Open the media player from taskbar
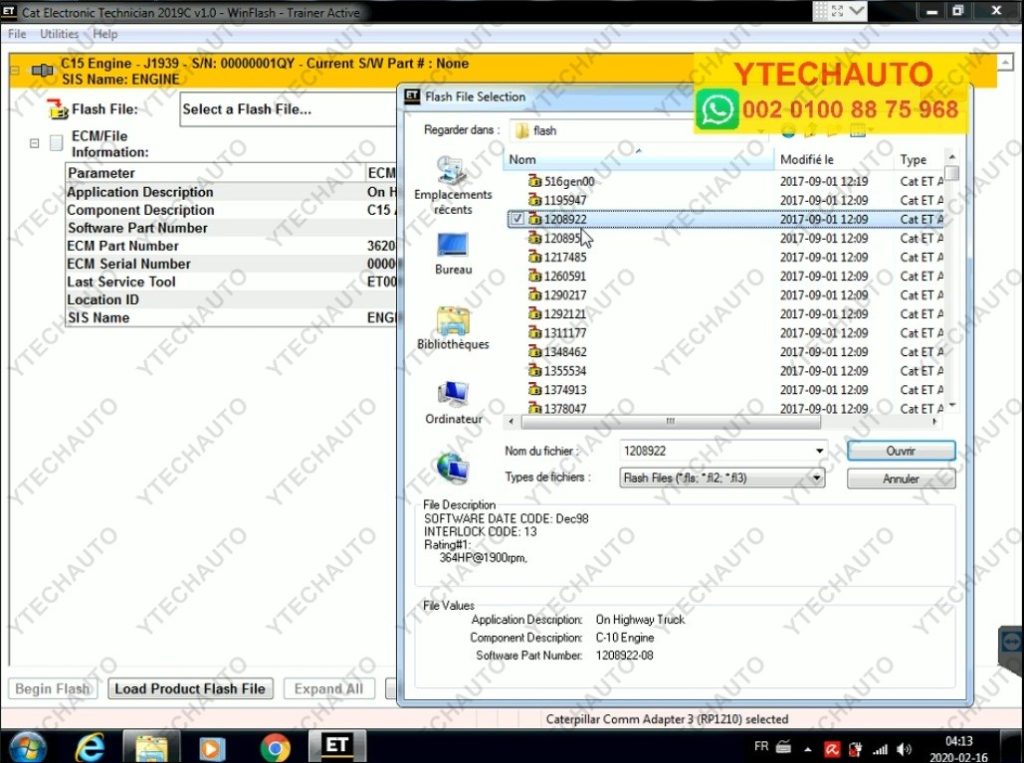The width and height of the screenshot is (1024, 763). click(212, 747)
